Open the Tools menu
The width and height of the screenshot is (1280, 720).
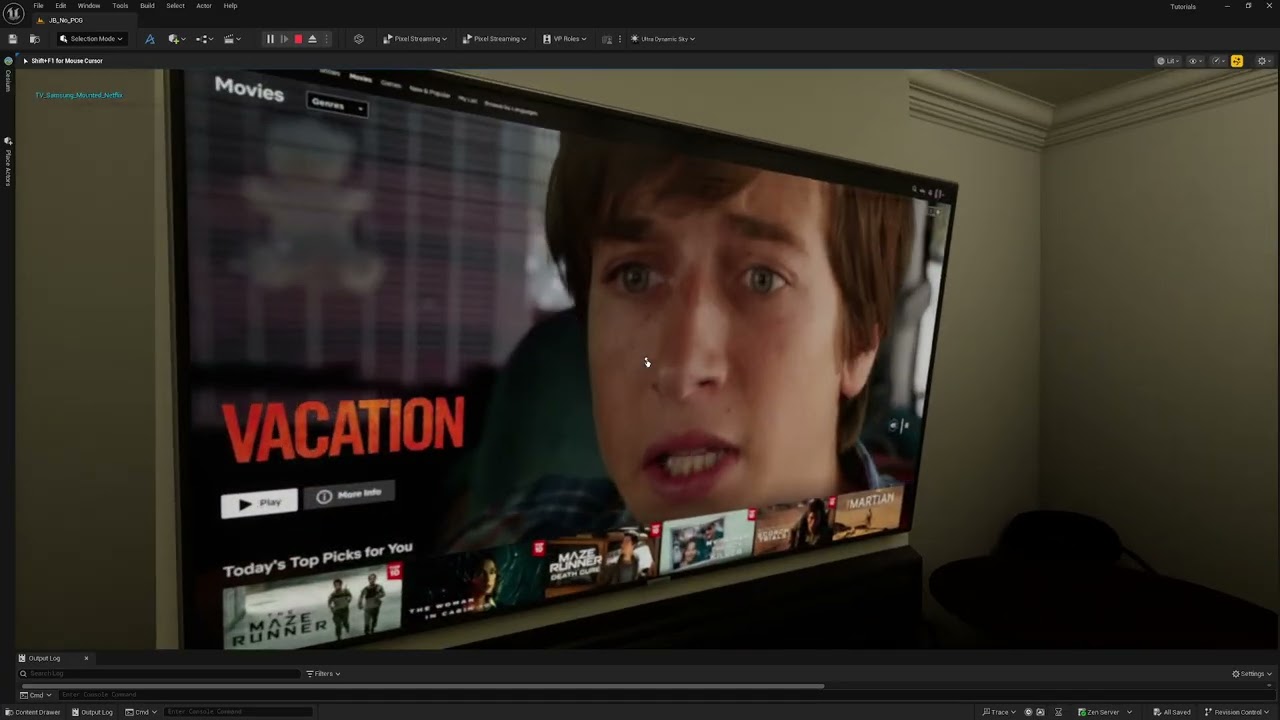coord(120,6)
